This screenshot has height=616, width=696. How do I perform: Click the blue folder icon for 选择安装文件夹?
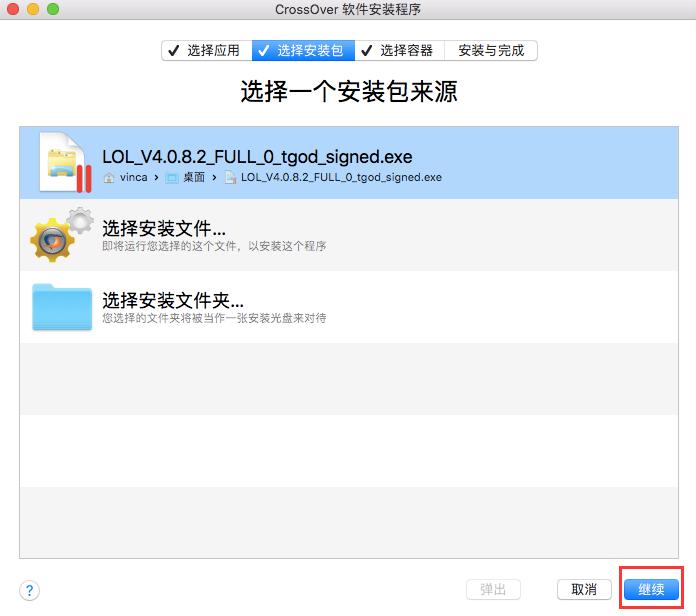pyautogui.click(x=62, y=307)
